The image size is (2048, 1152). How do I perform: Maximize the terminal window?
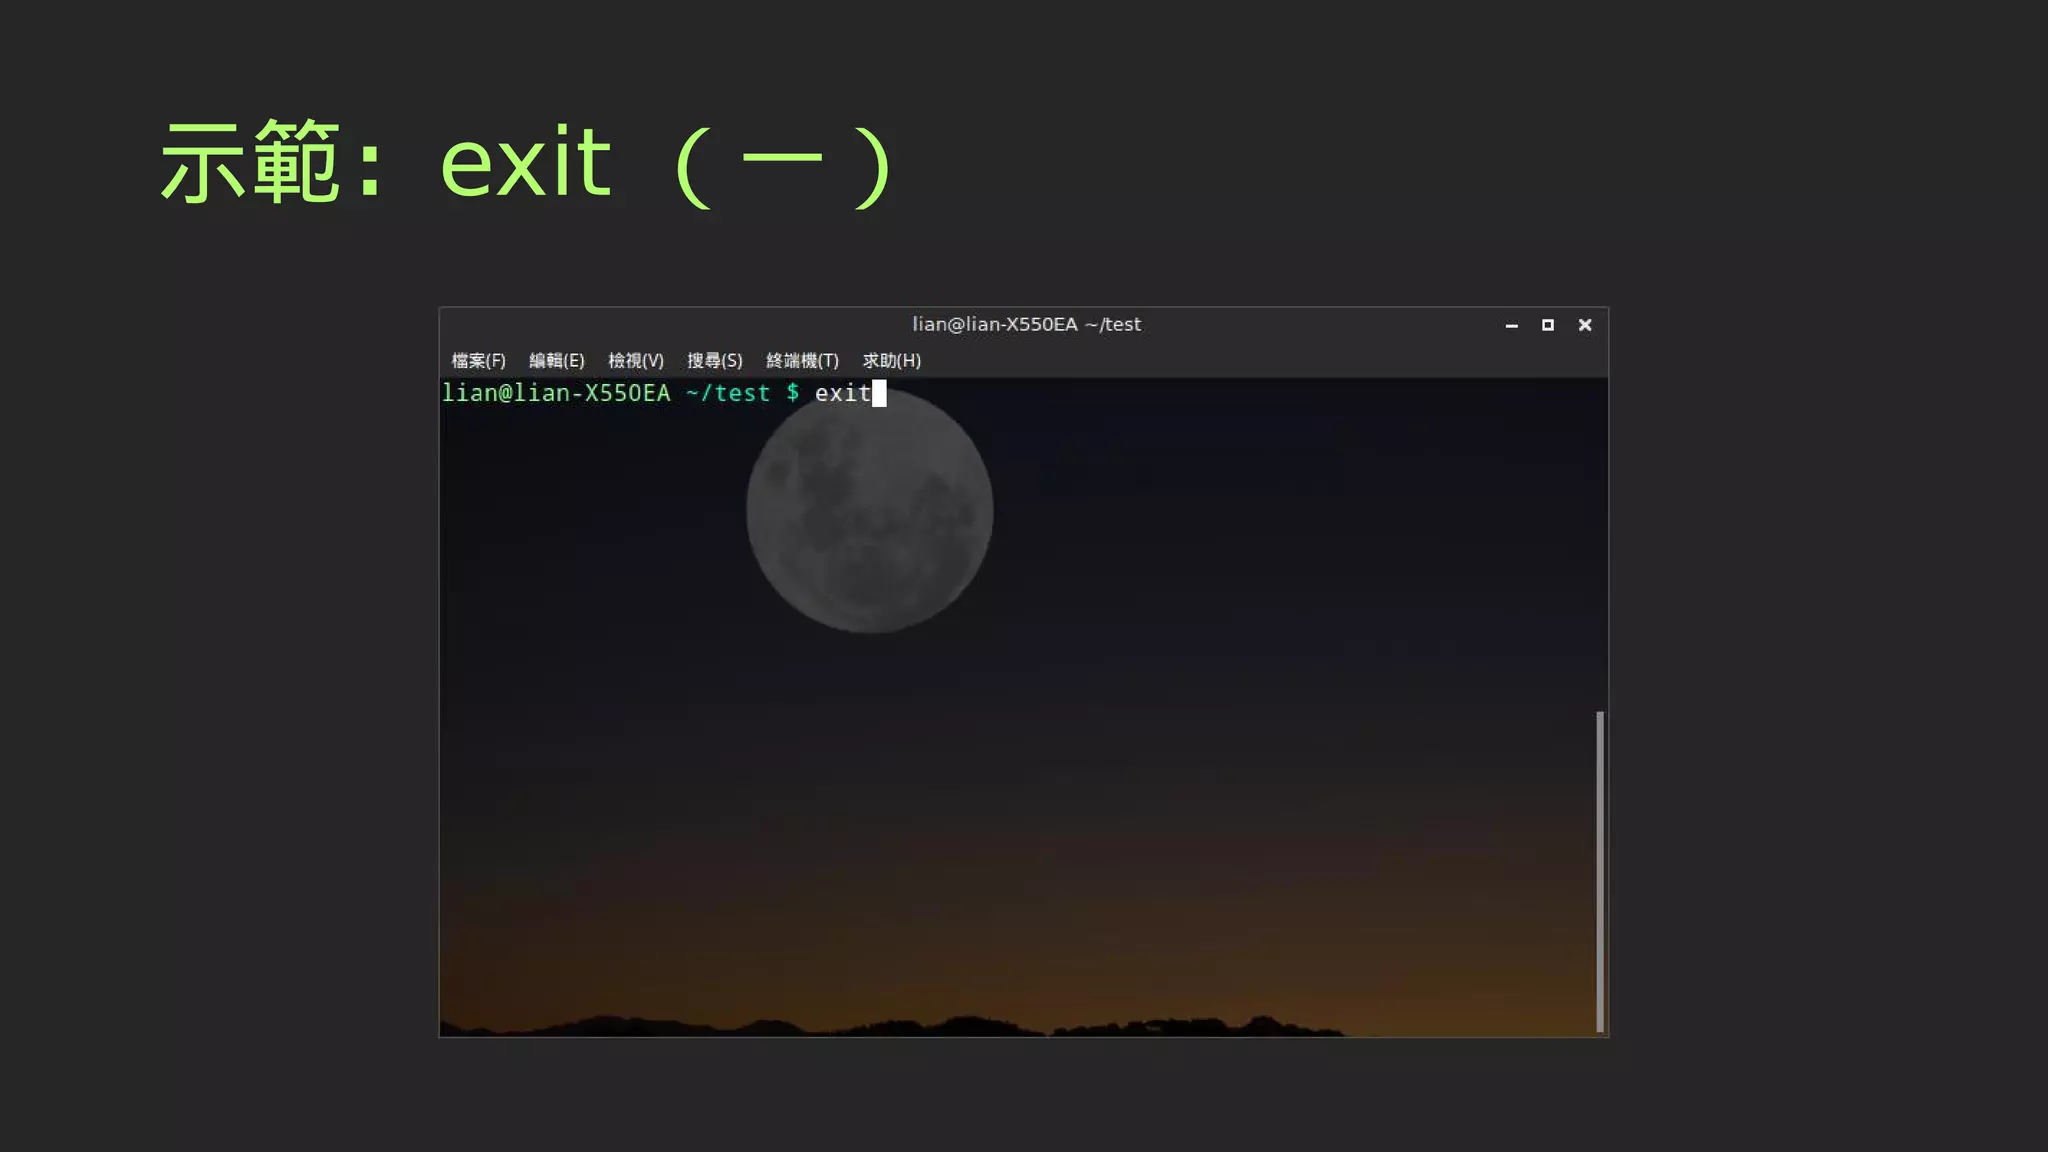(x=1547, y=325)
